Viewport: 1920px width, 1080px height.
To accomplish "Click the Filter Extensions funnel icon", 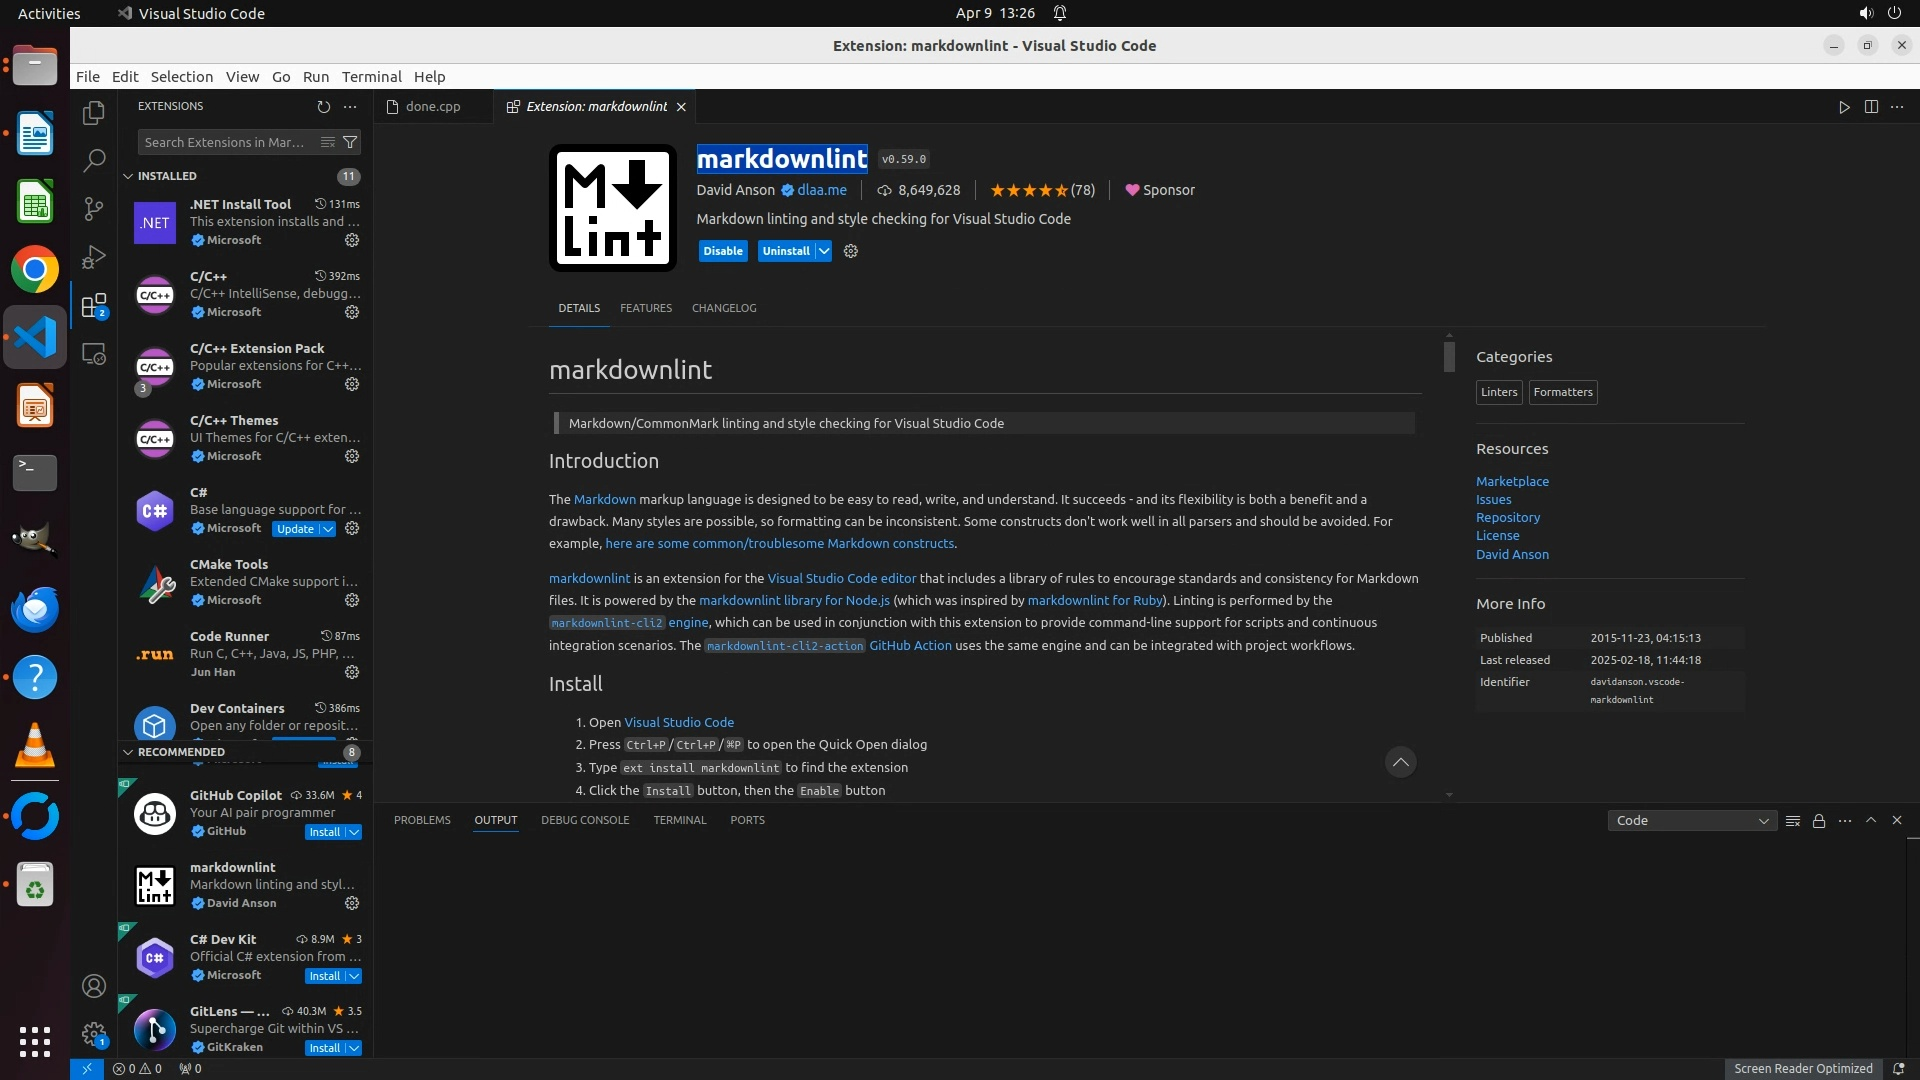I will (350, 142).
